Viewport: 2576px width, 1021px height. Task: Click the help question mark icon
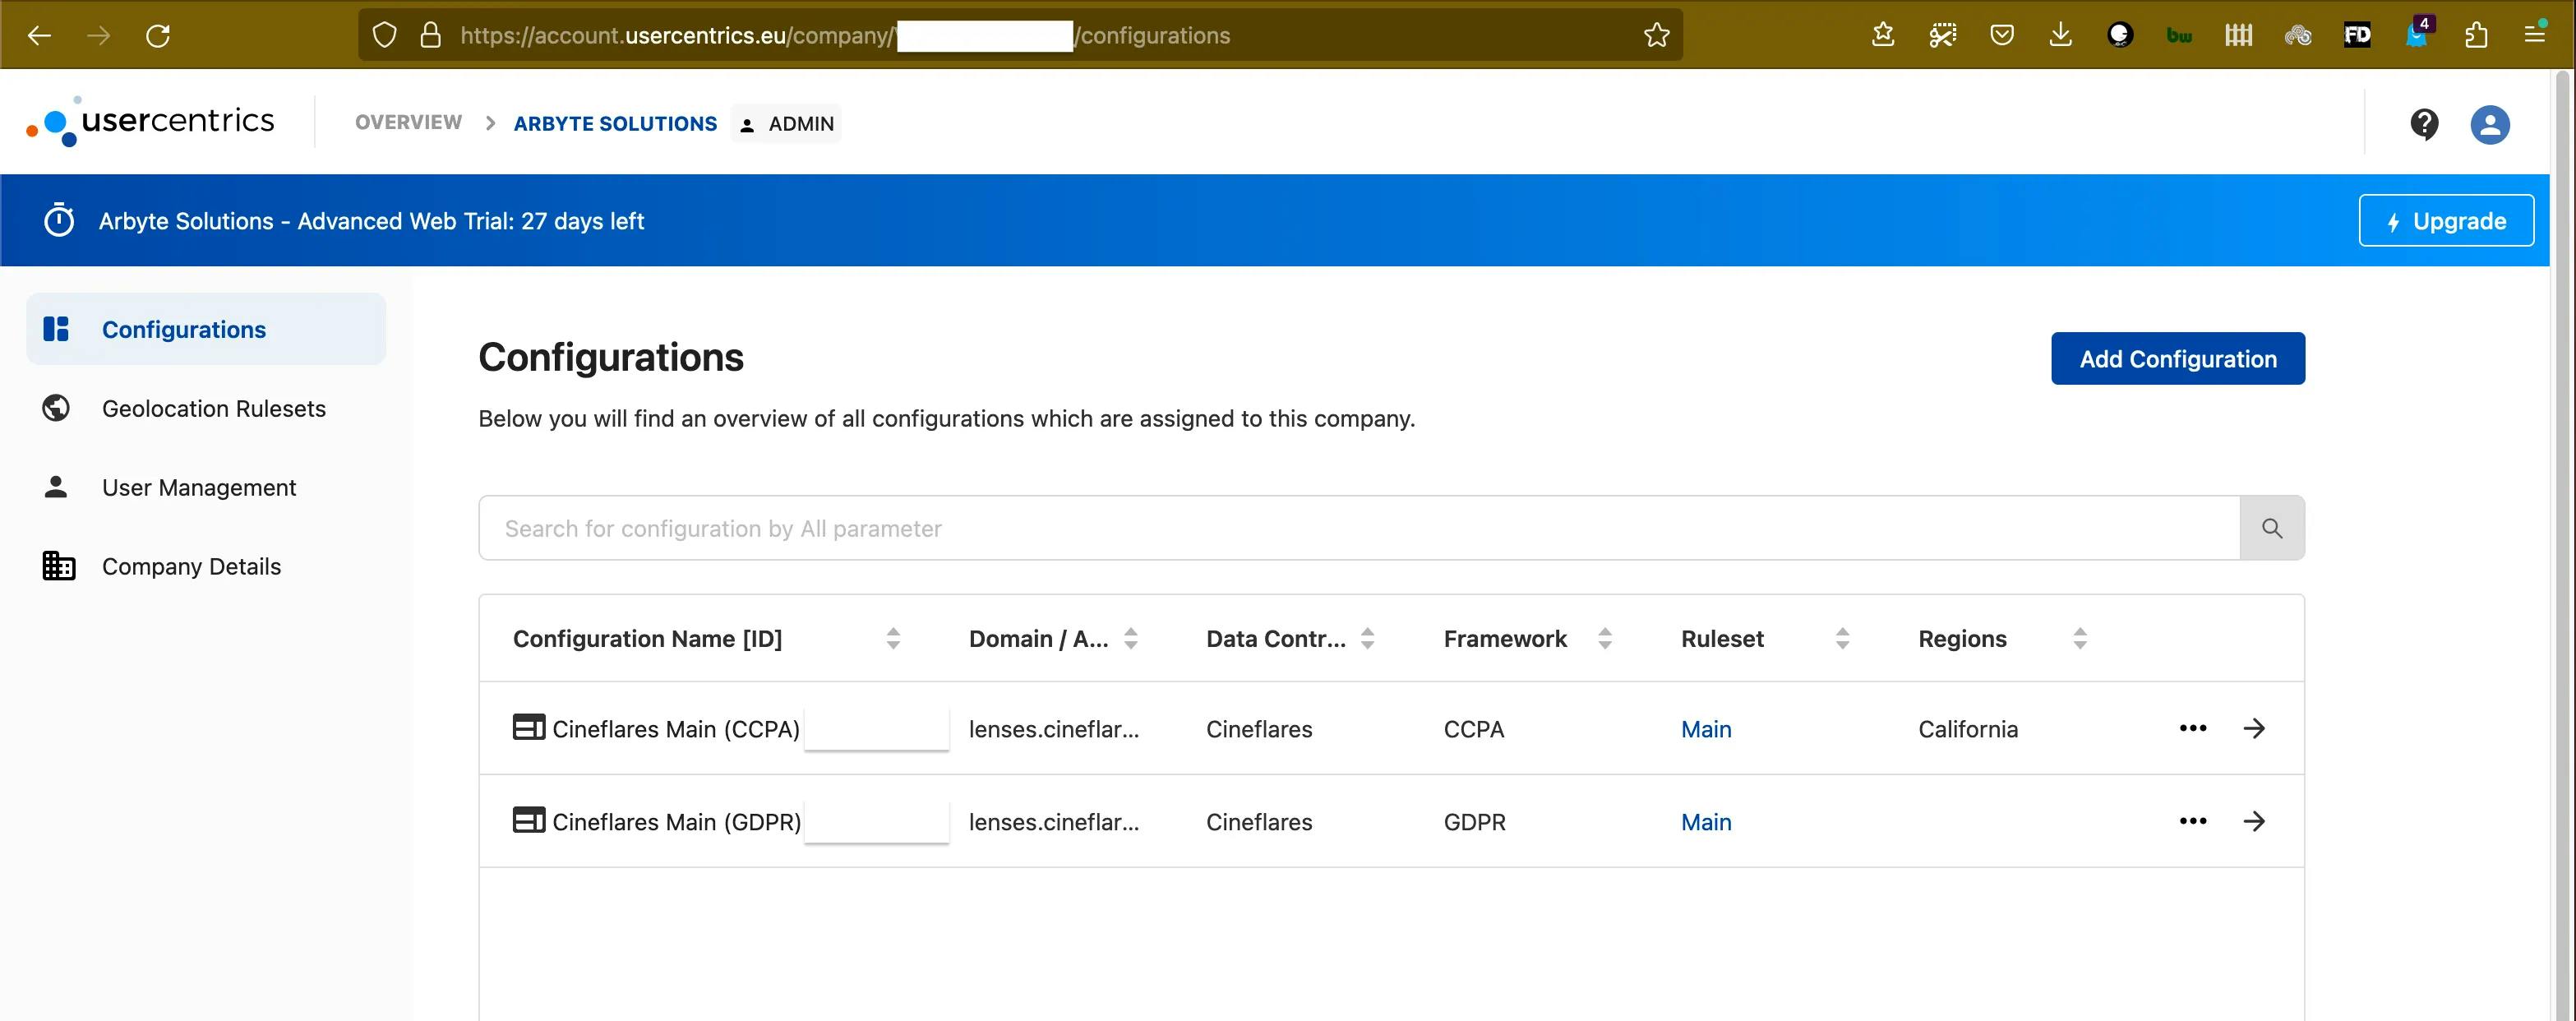(x=2423, y=124)
